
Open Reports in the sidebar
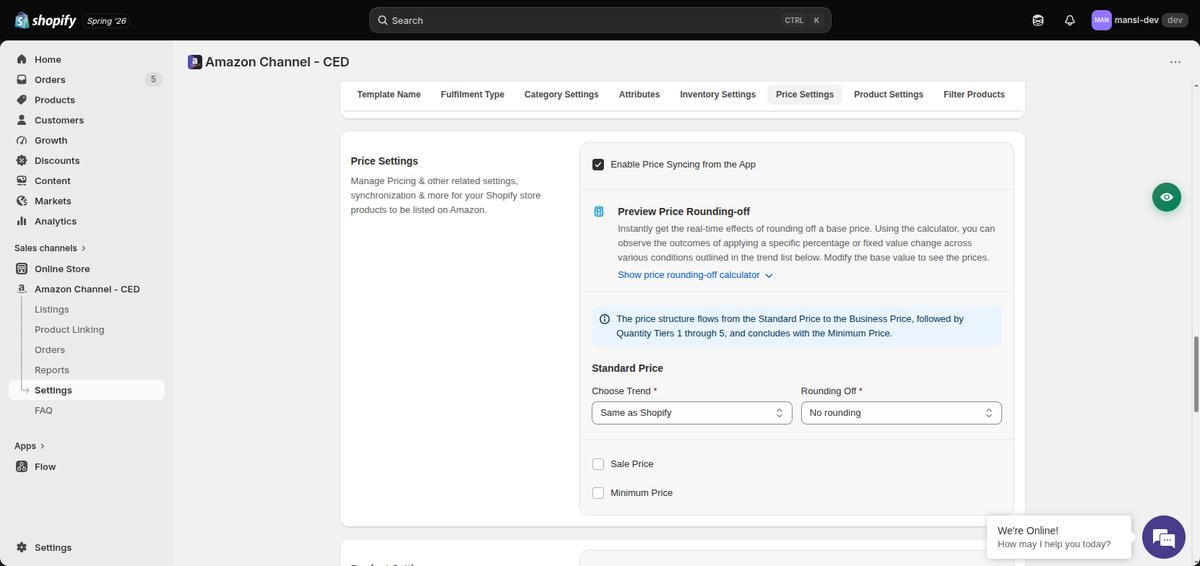point(52,370)
